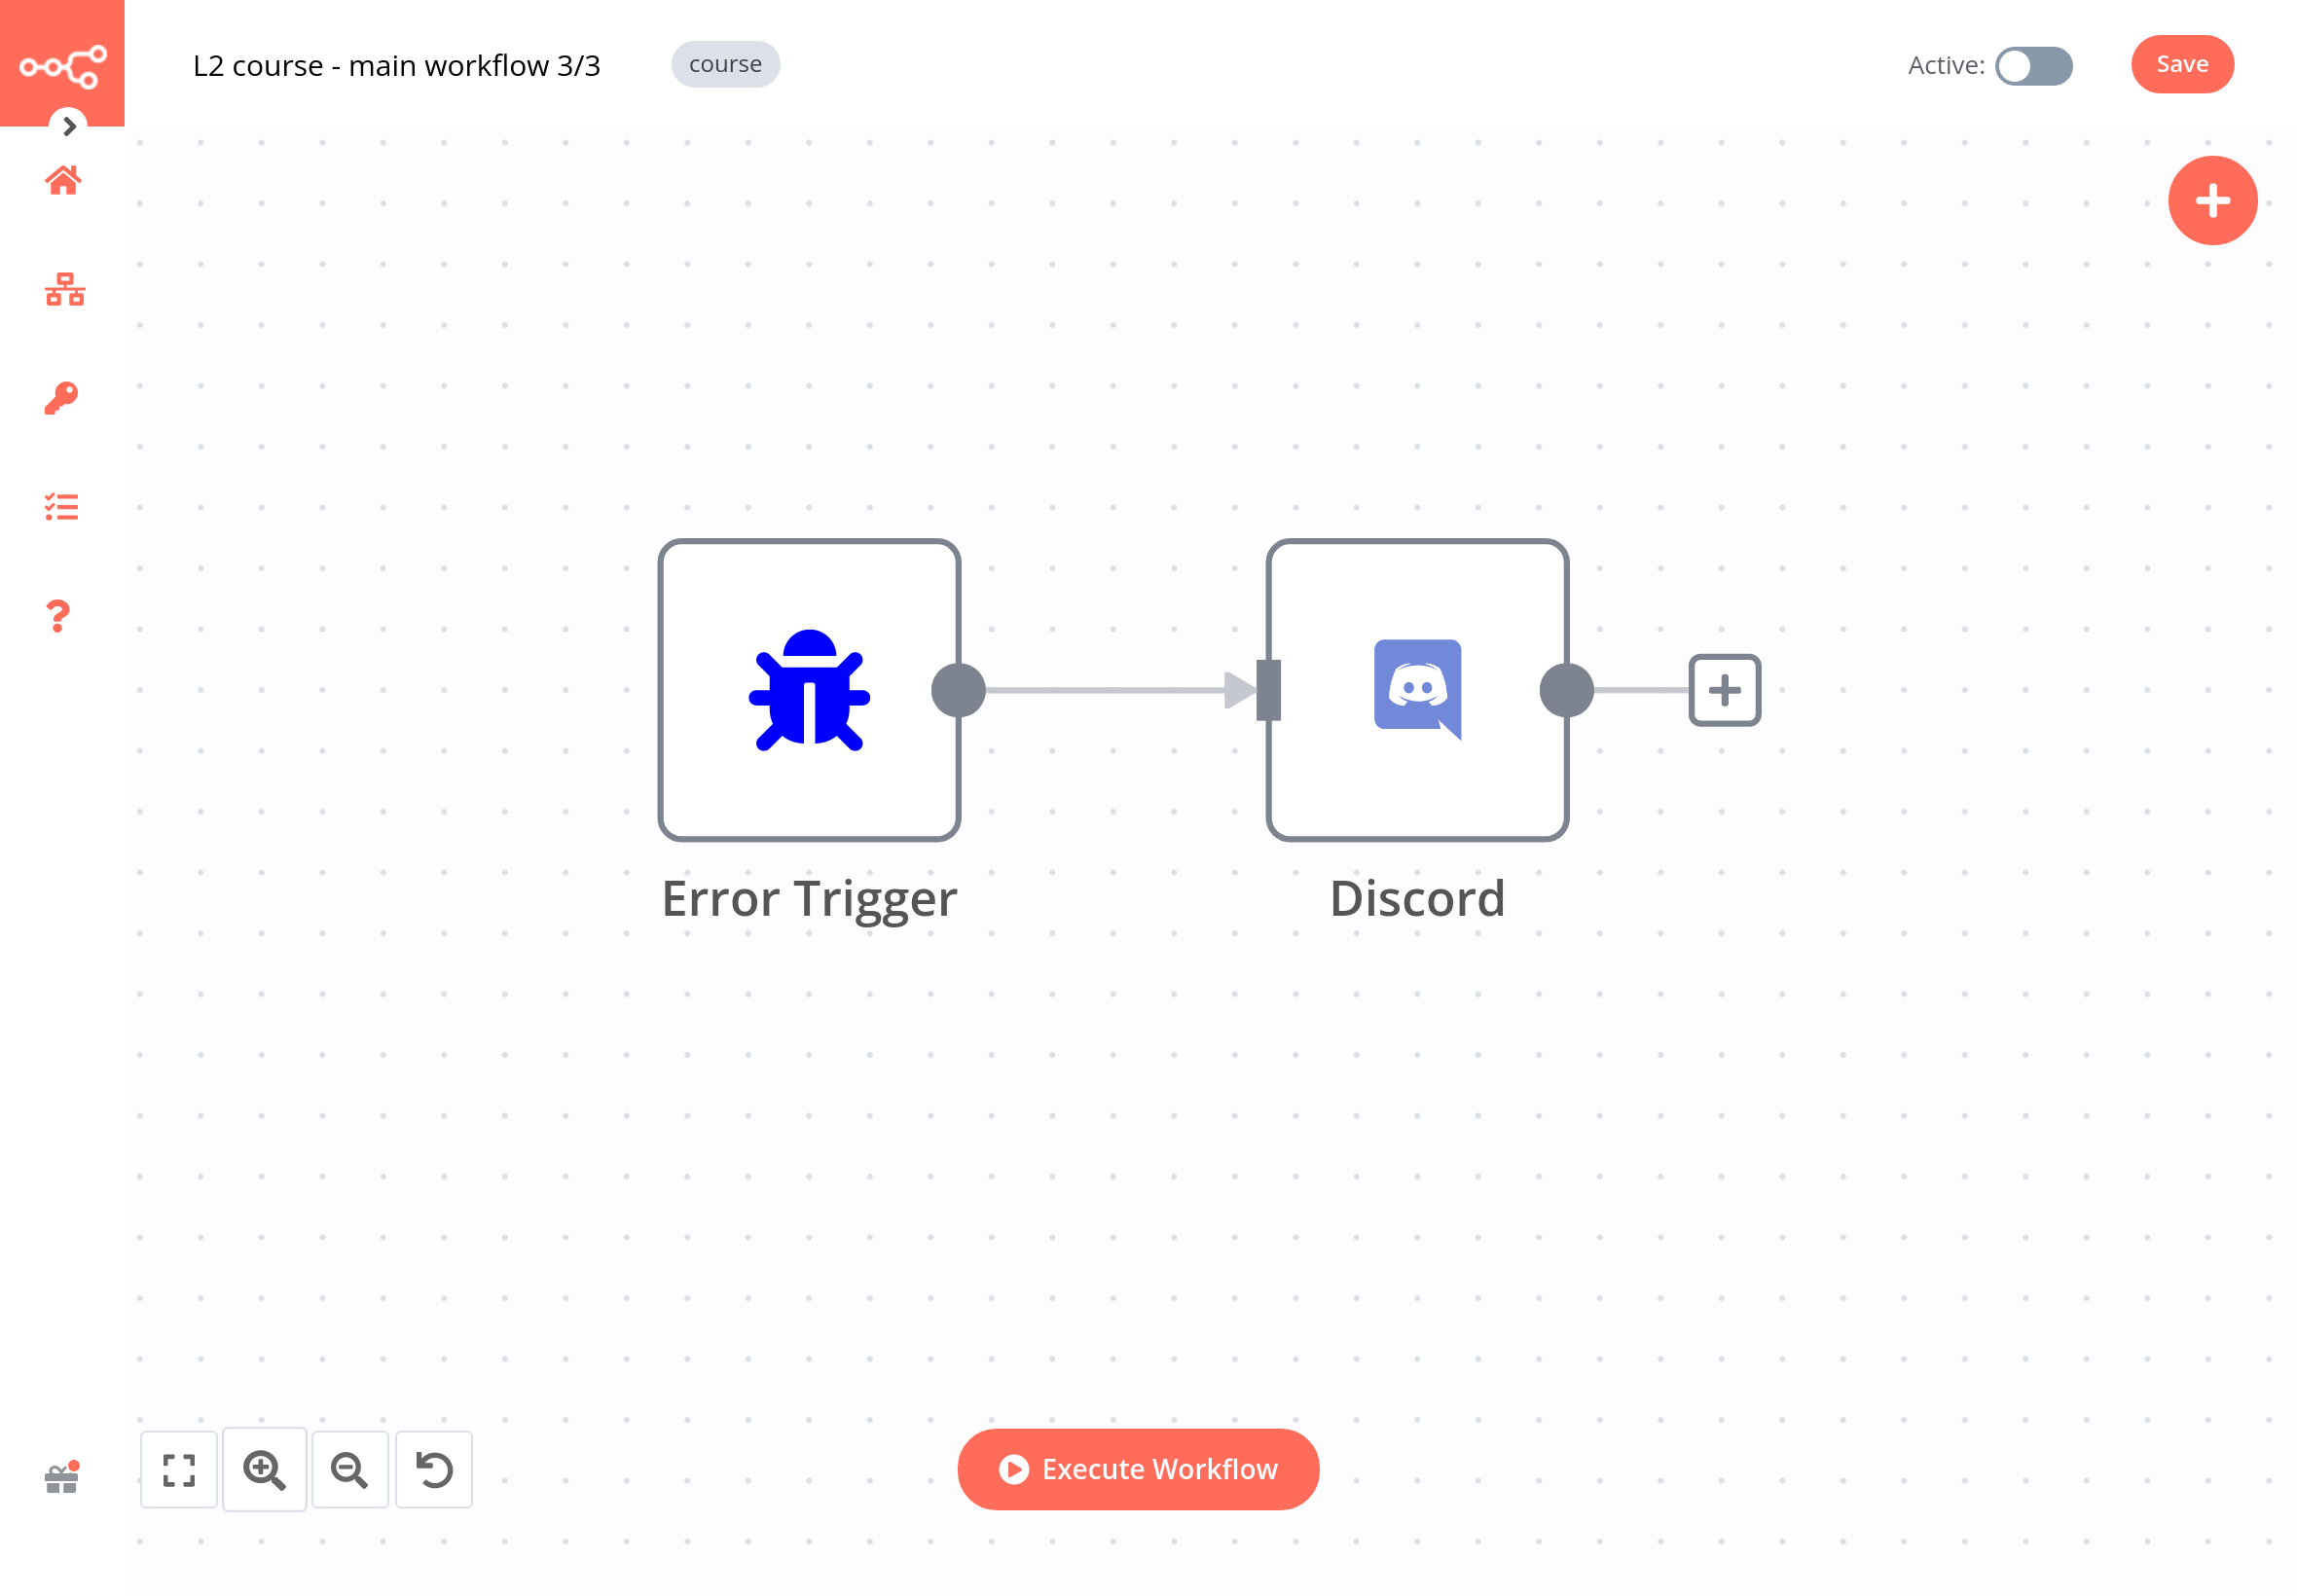
Task: Reset canvas zoom with the undo arrow icon
Action: [x=434, y=1470]
